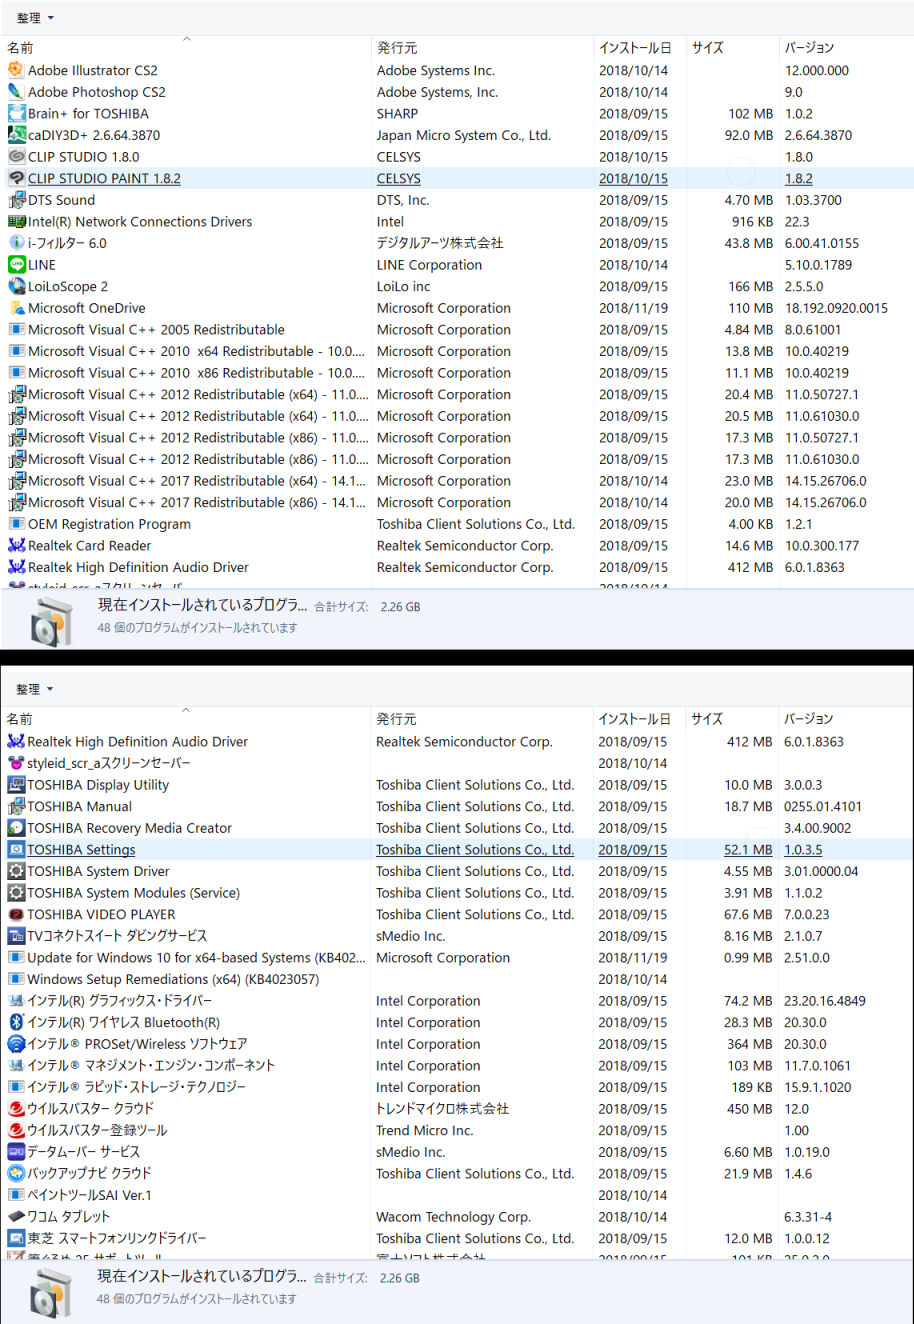Click the version 18.192.0920.0015
The width and height of the screenshot is (914, 1324).
[x=836, y=309]
